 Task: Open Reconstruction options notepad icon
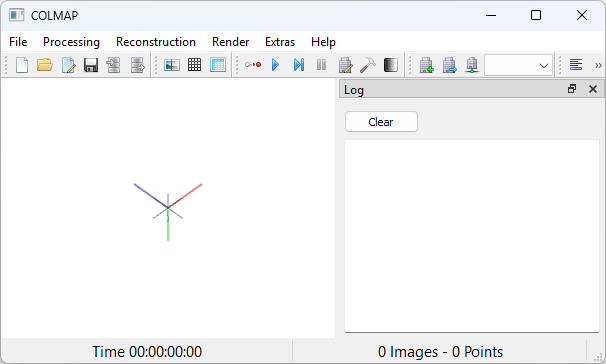pyautogui.click(x=345, y=65)
